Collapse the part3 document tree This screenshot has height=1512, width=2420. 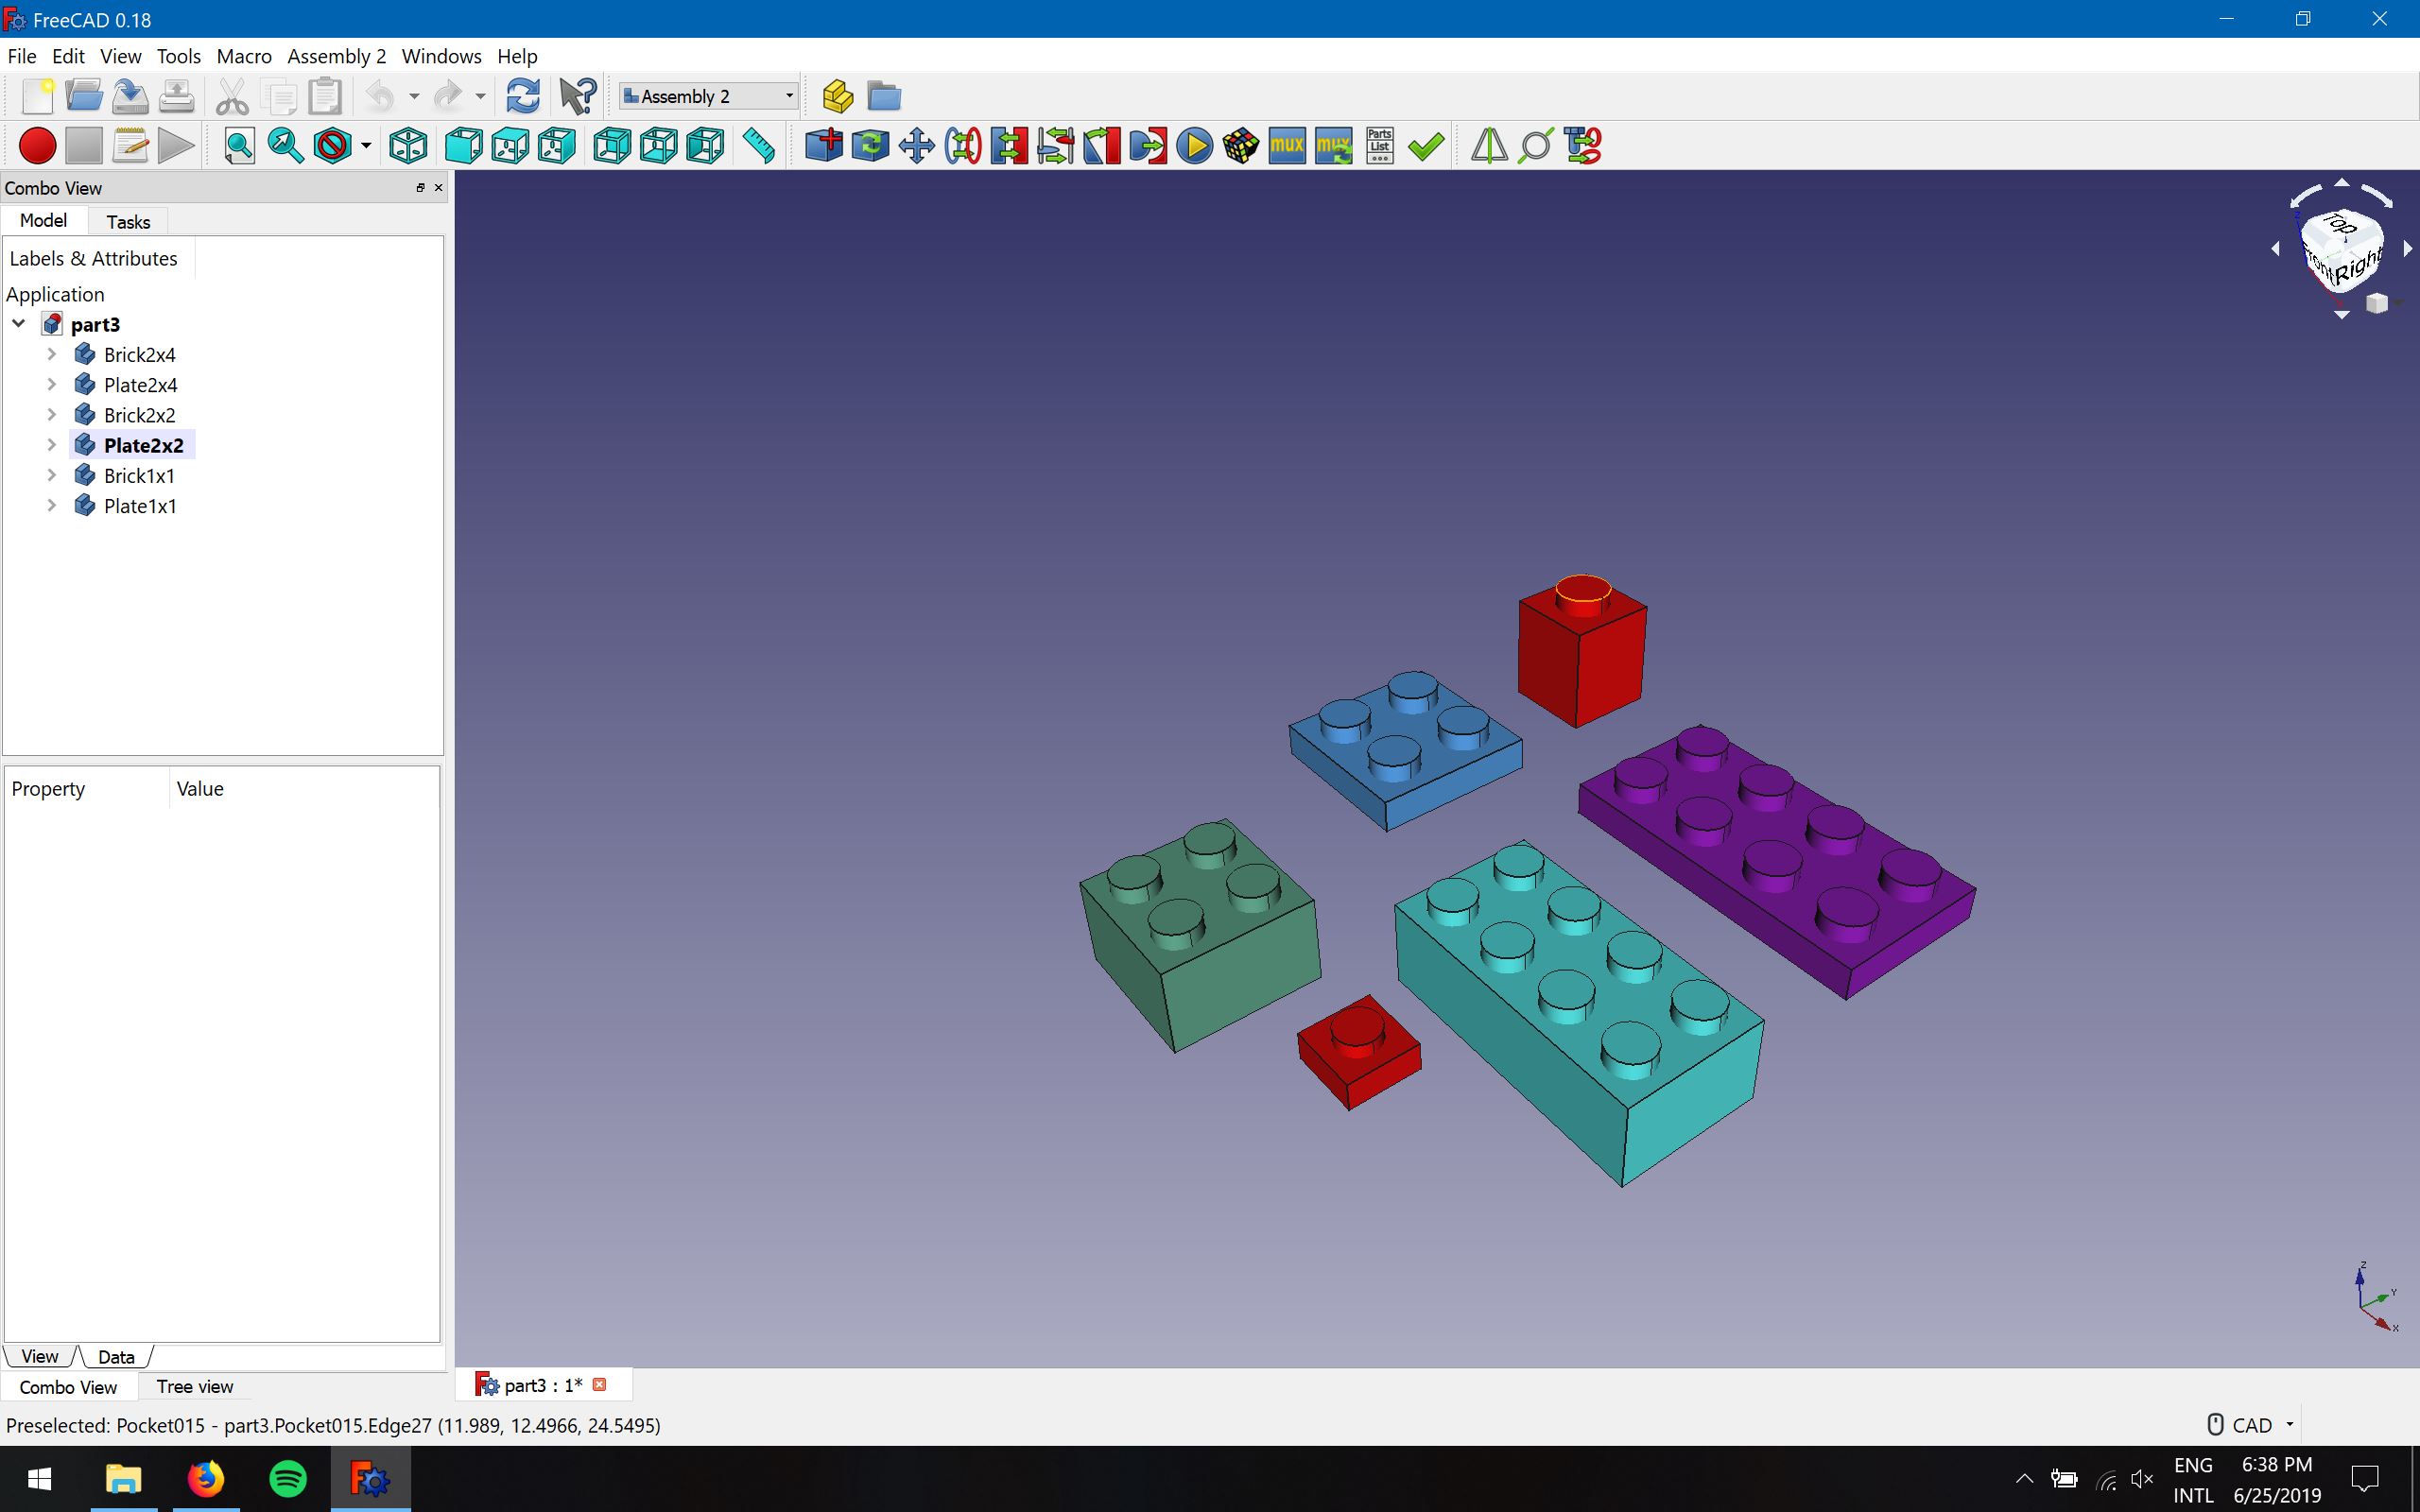pos(19,324)
